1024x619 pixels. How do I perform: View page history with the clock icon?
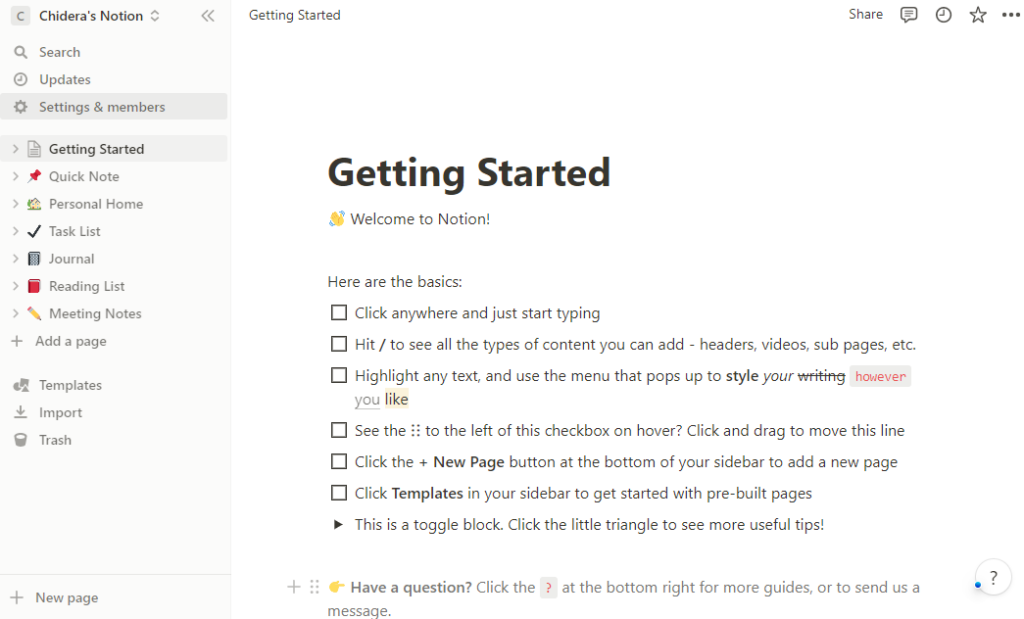pos(943,14)
